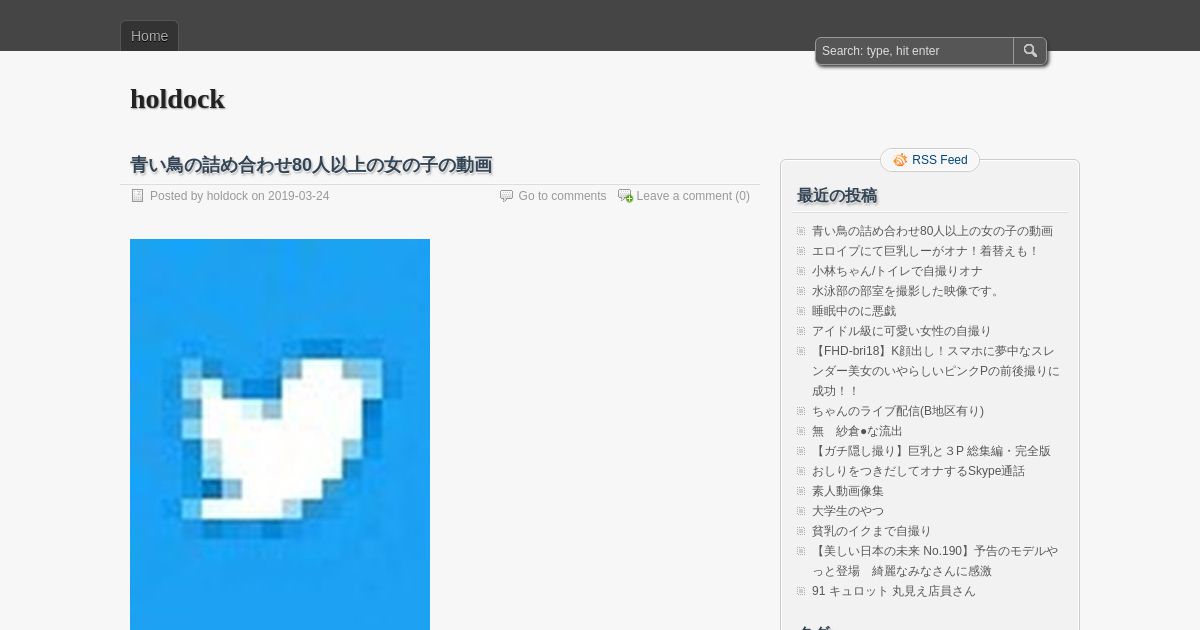Open sidebar post 貧乳のイクまで自撮り
The width and height of the screenshot is (1200, 630).
click(x=872, y=531)
